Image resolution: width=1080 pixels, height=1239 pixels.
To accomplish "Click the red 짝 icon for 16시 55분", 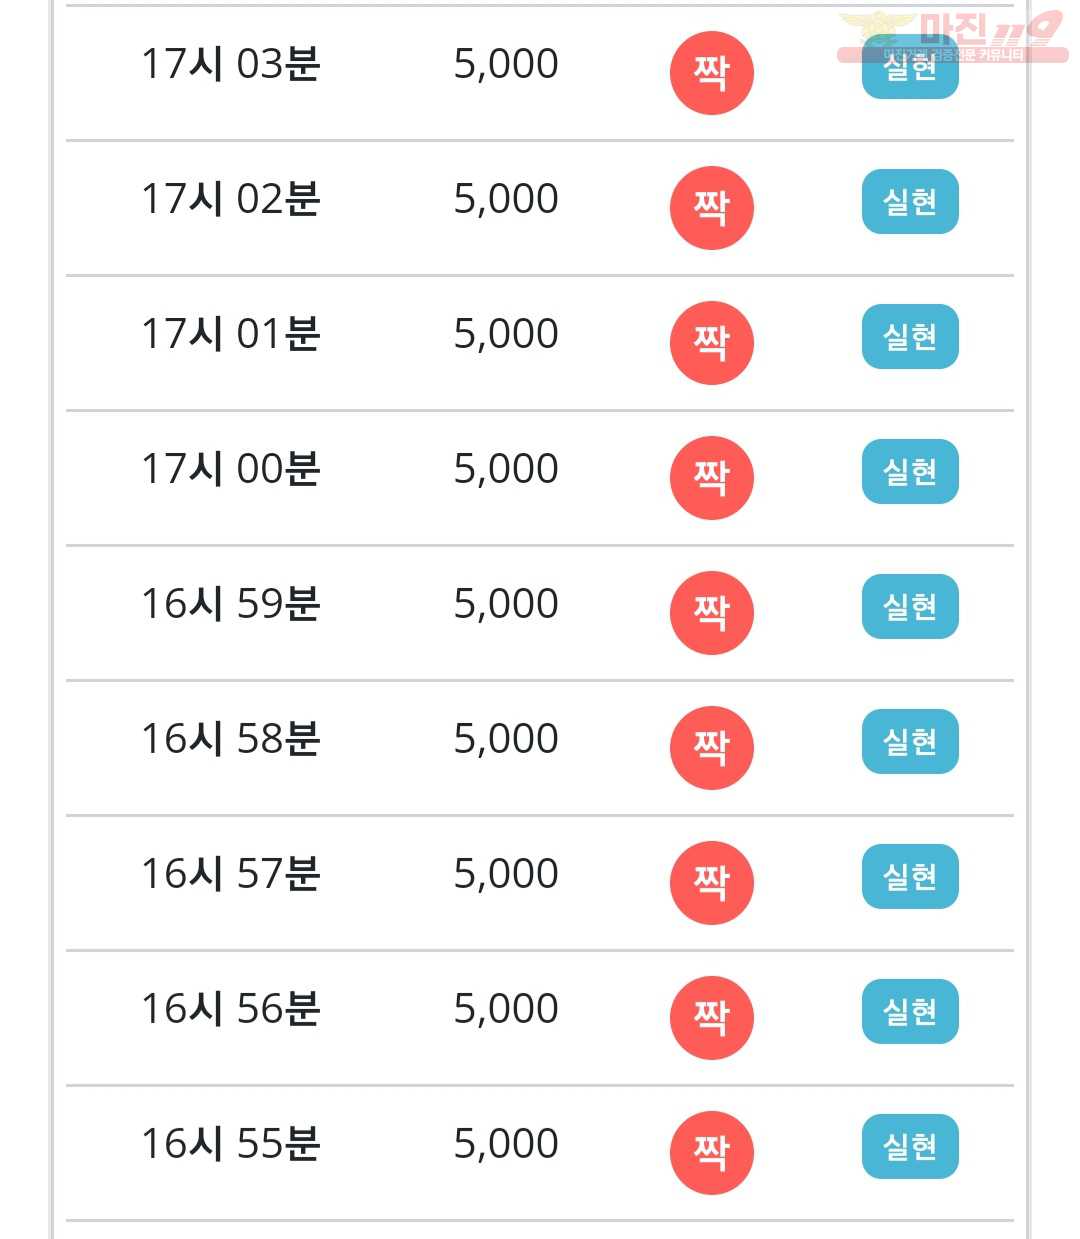I will (711, 1153).
